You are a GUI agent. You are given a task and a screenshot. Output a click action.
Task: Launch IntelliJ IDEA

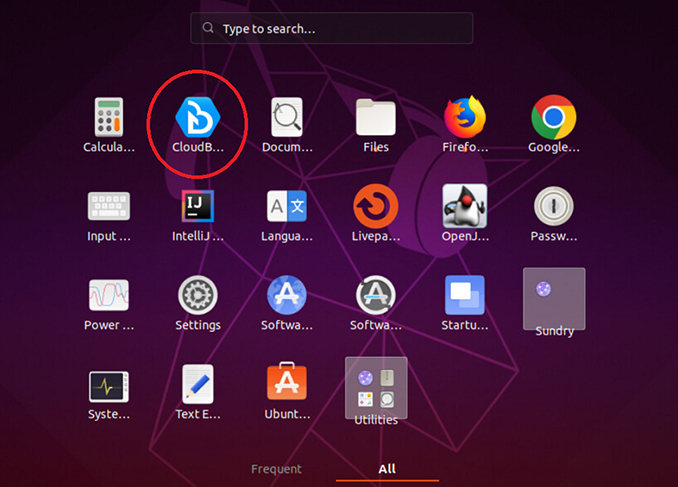[198, 206]
